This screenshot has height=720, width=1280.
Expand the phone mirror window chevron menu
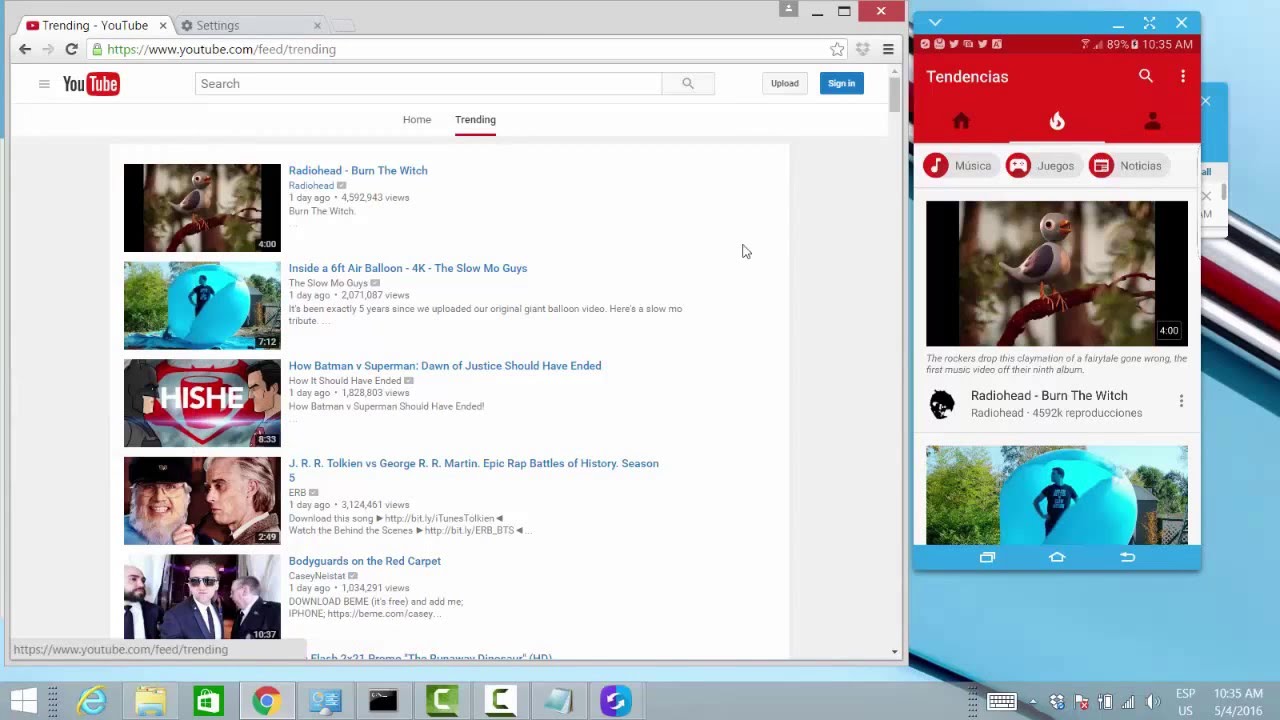click(935, 22)
